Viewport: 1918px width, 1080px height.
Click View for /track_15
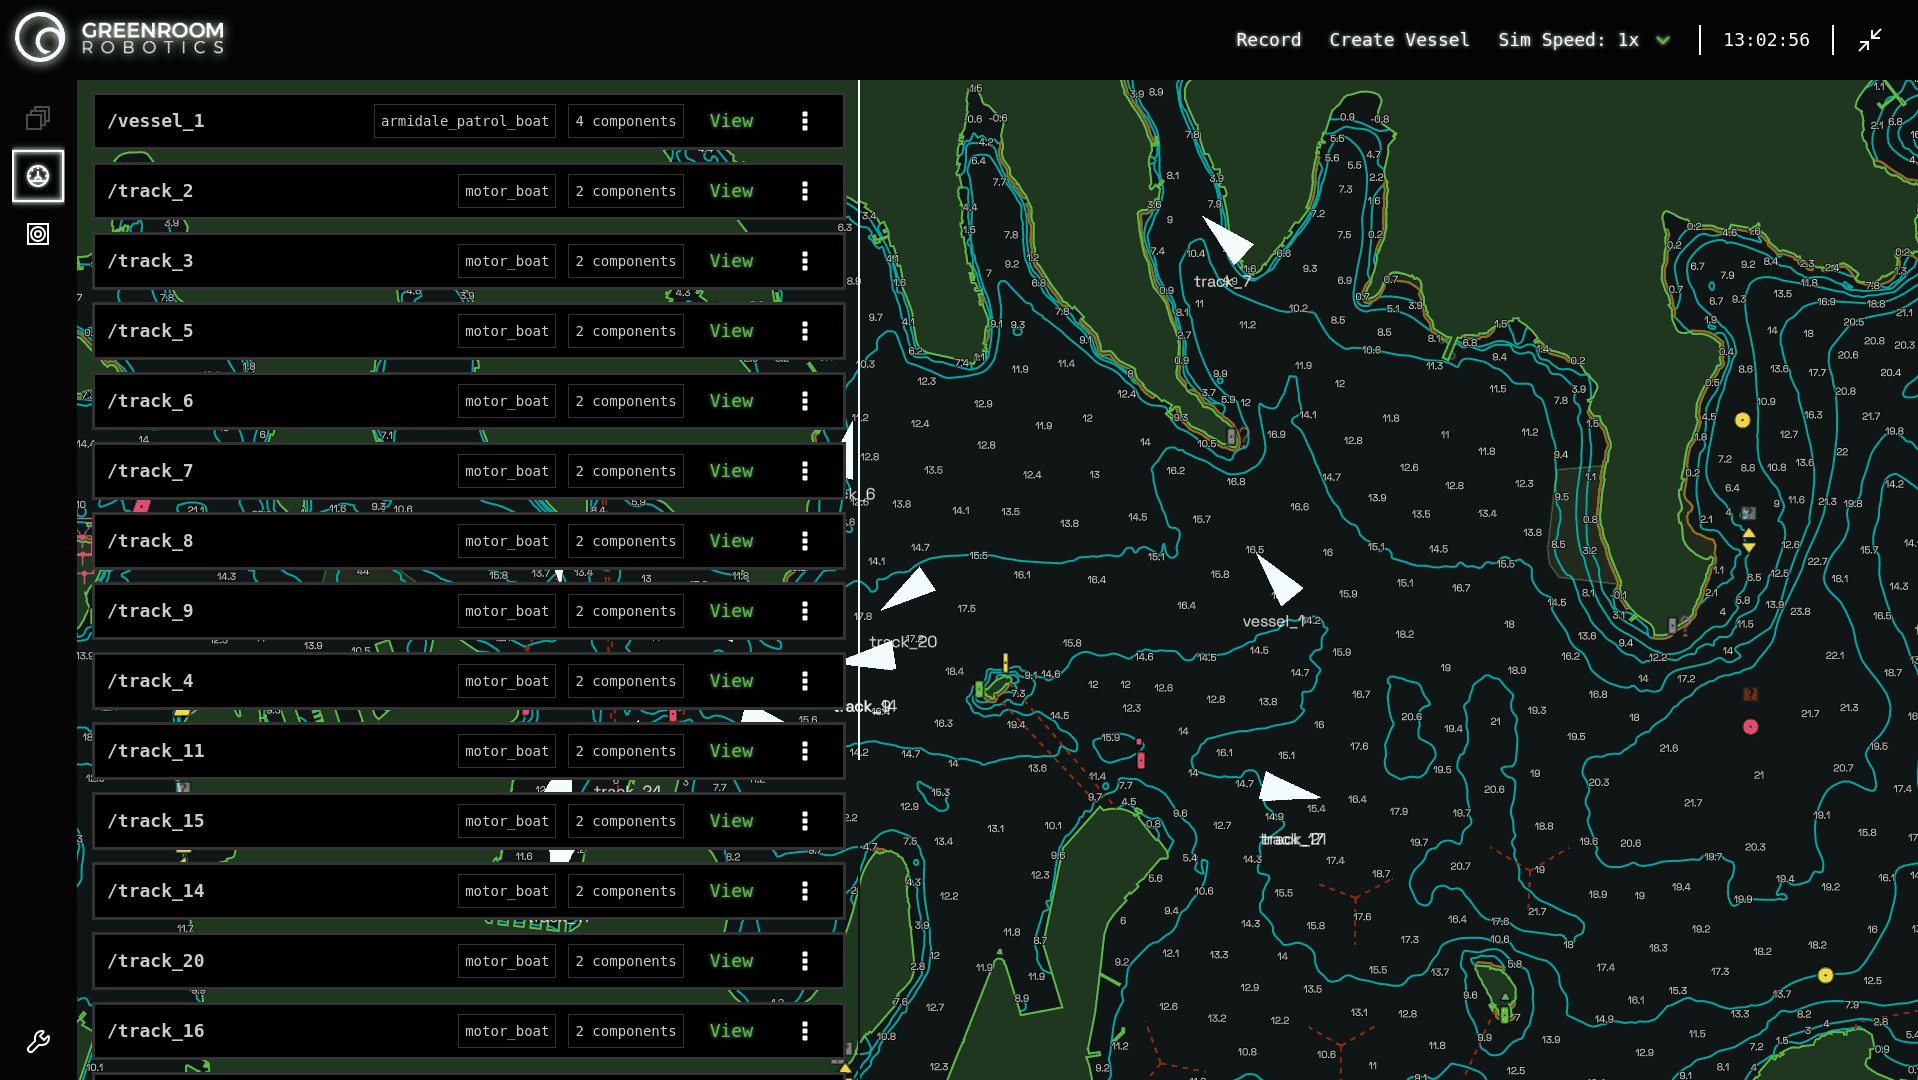coord(731,821)
